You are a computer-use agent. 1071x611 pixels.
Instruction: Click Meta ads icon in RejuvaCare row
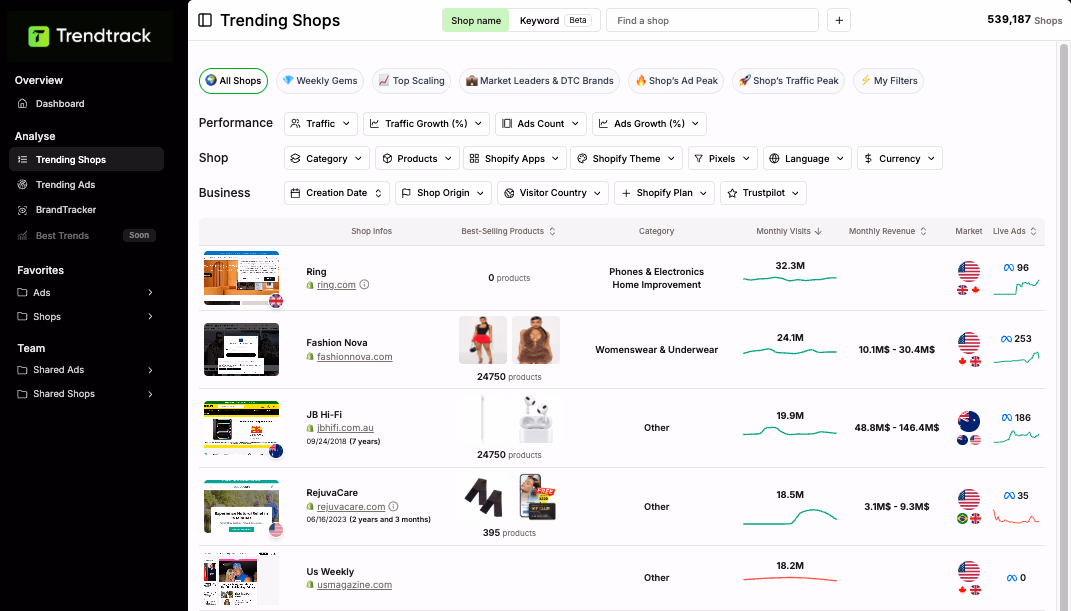point(1009,496)
